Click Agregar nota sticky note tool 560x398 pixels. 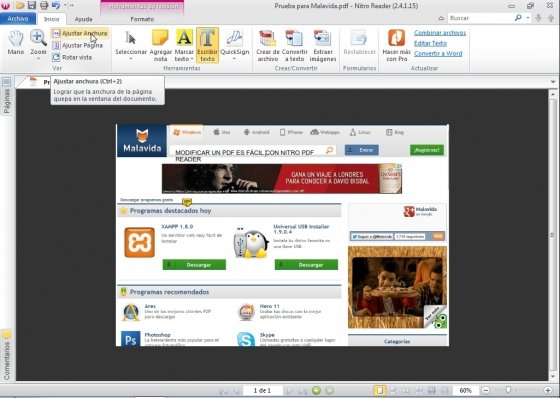tap(160, 45)
